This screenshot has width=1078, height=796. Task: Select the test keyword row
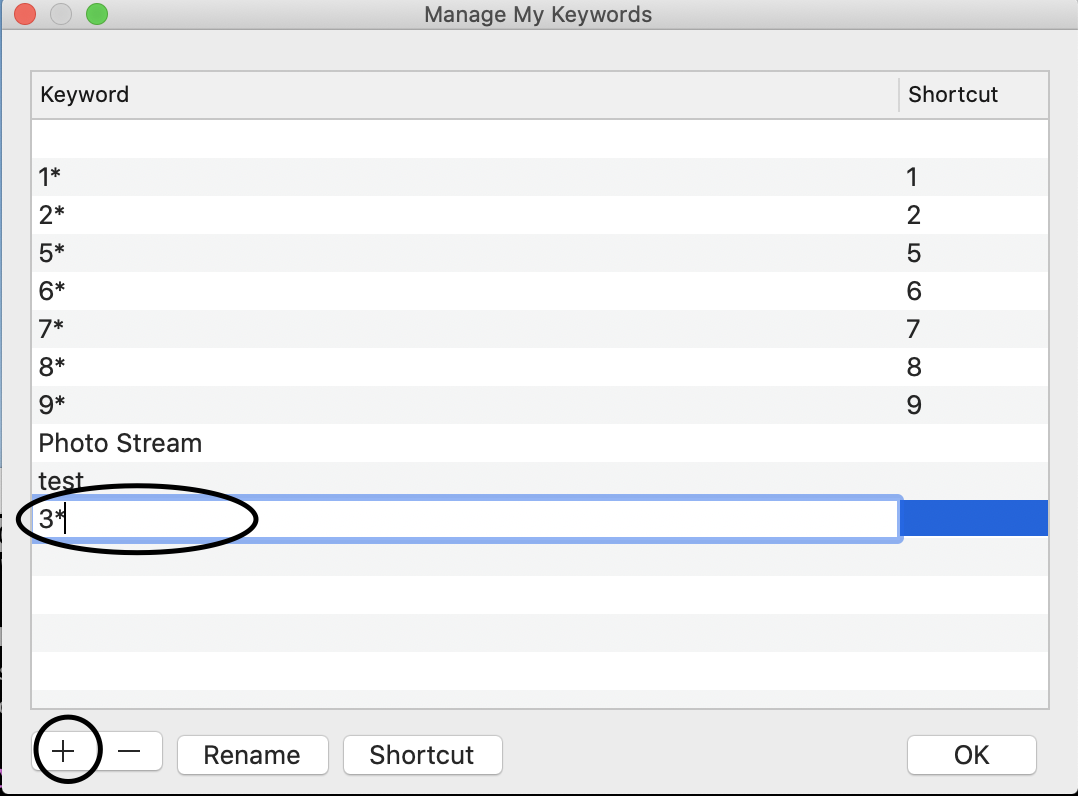540,479
